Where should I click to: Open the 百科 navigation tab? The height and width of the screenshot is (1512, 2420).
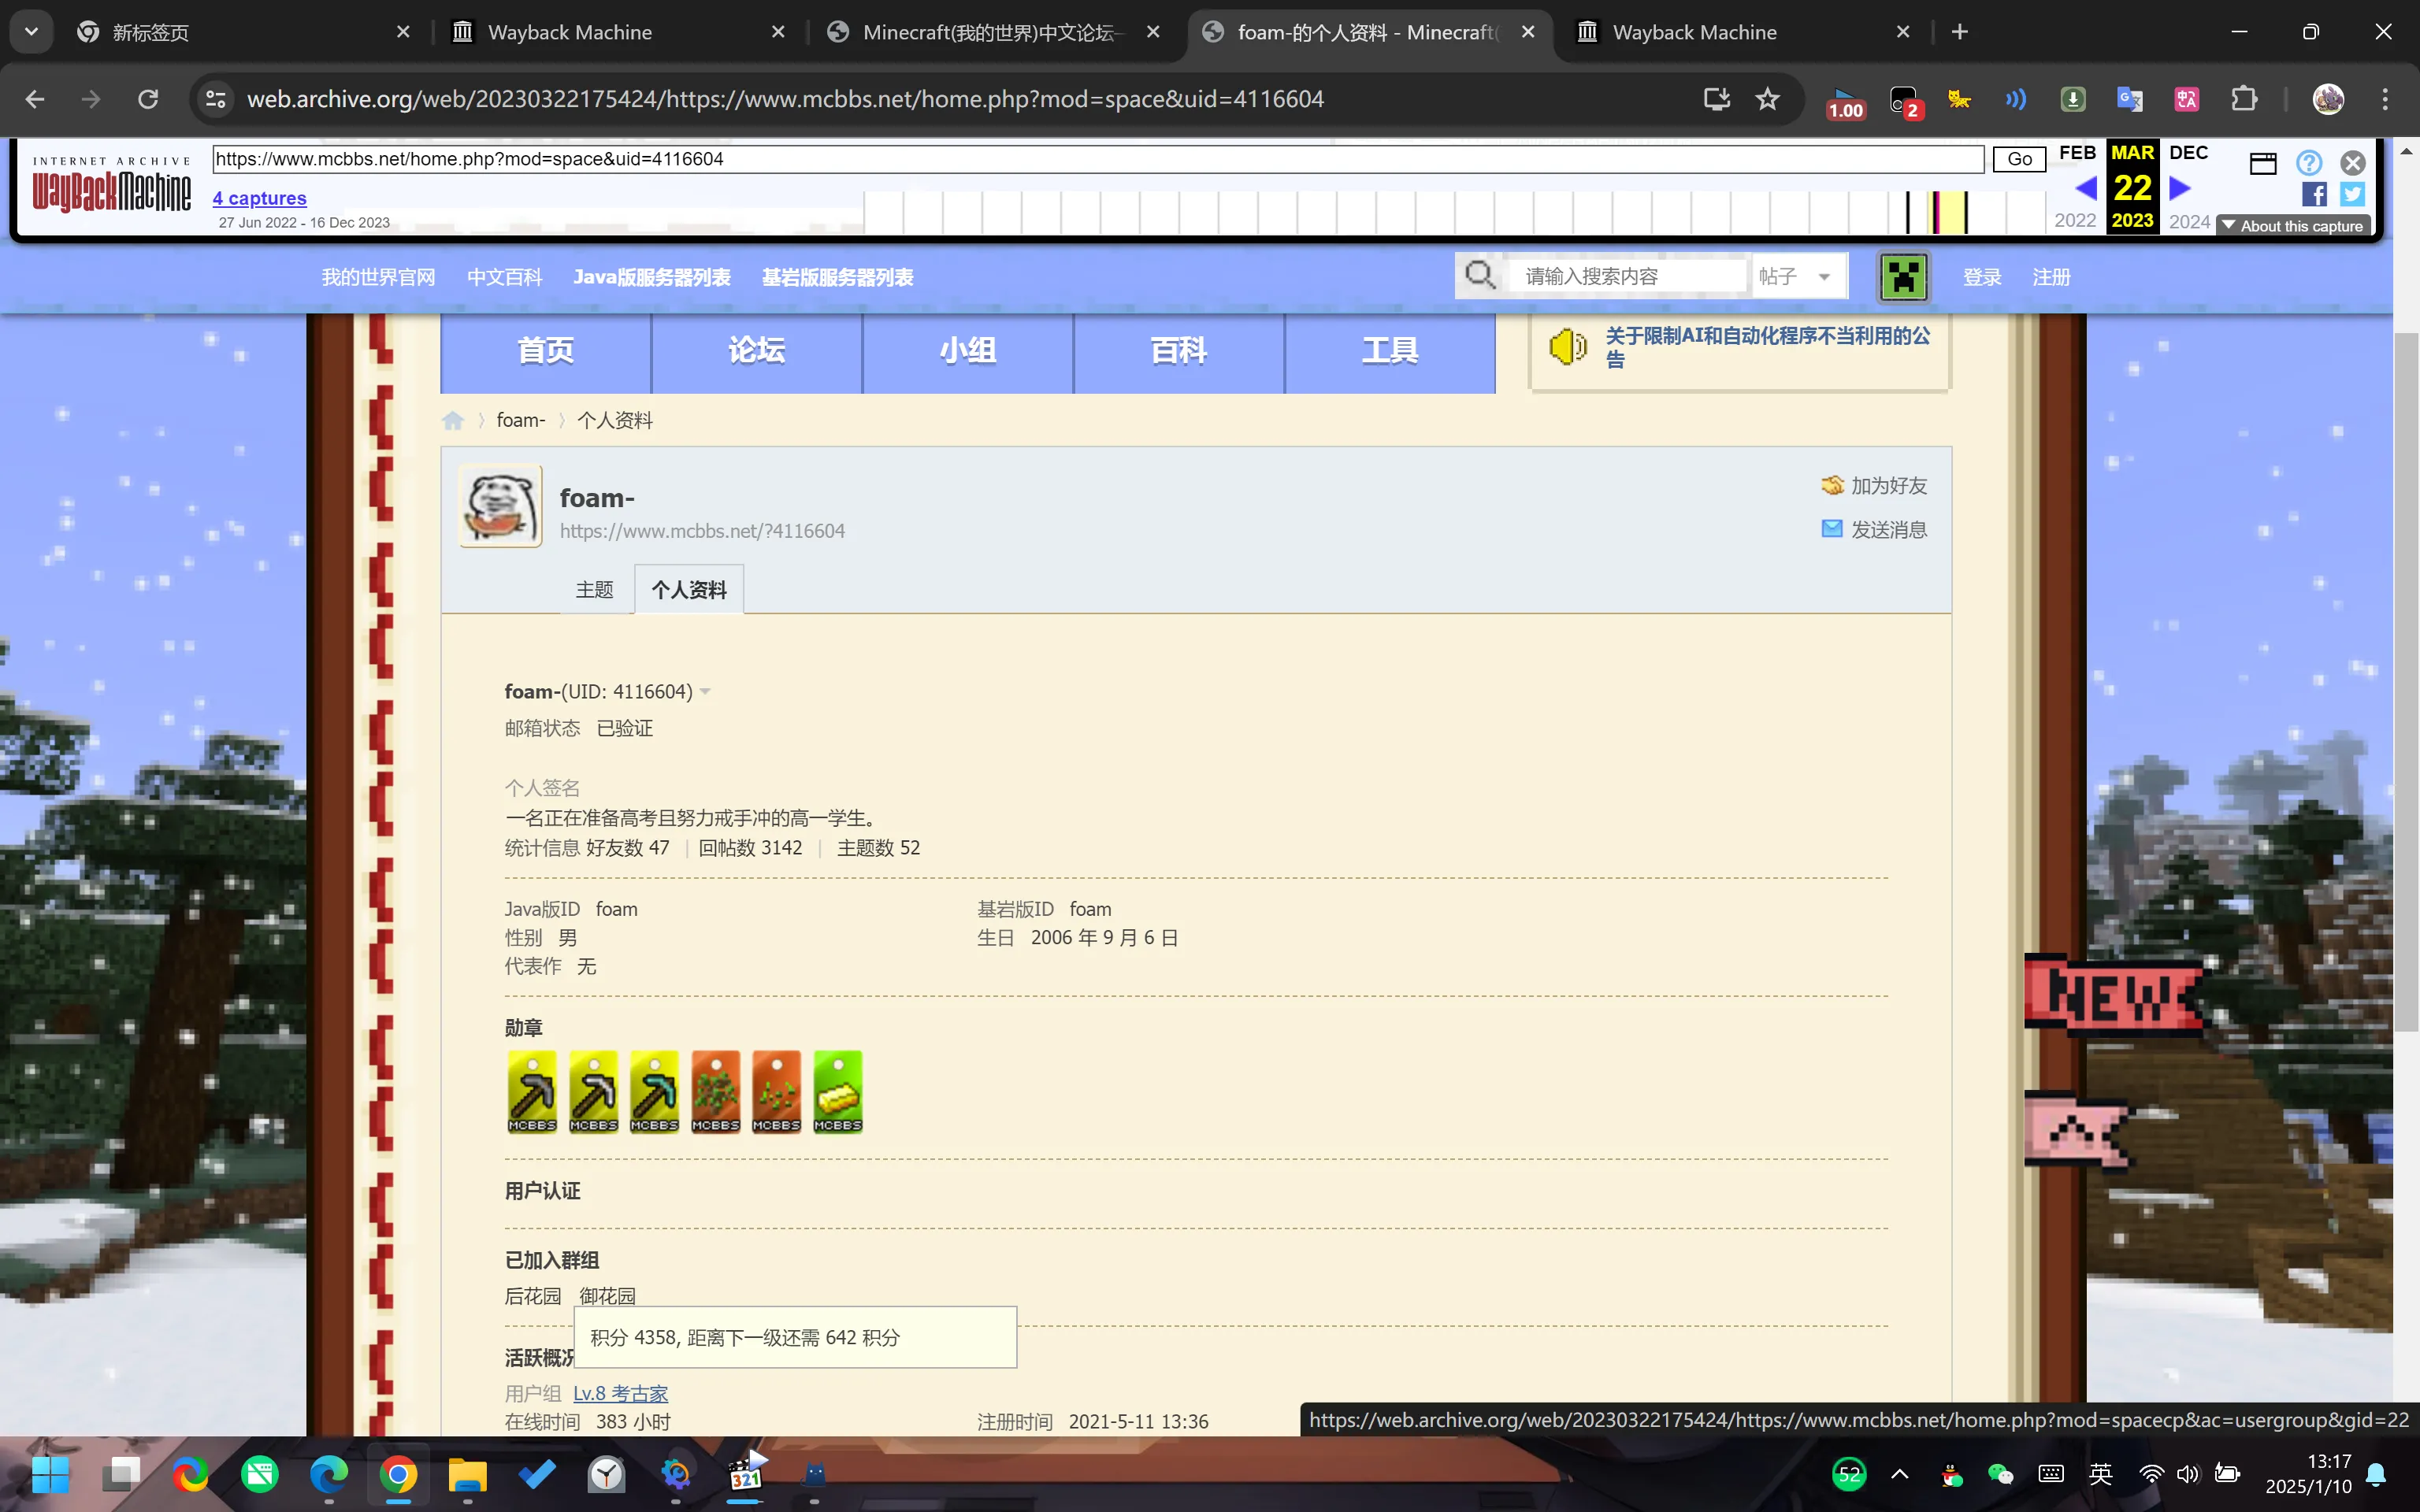[x=1179, y=351]
